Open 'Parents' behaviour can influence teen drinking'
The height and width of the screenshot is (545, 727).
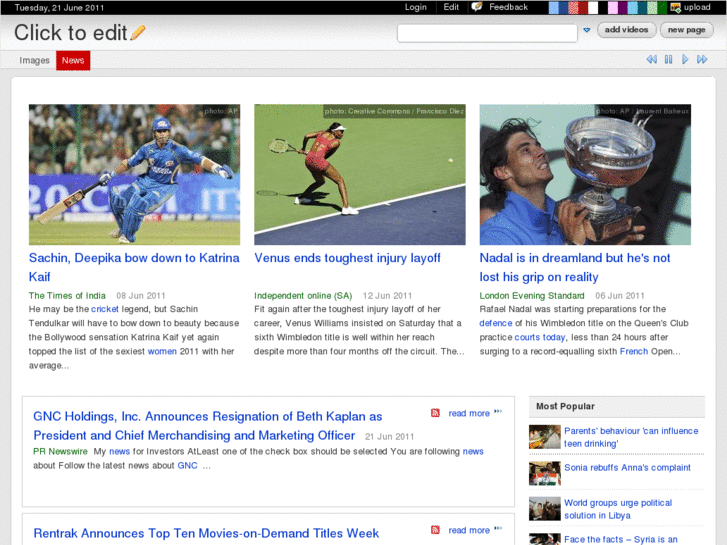(631, 437)
